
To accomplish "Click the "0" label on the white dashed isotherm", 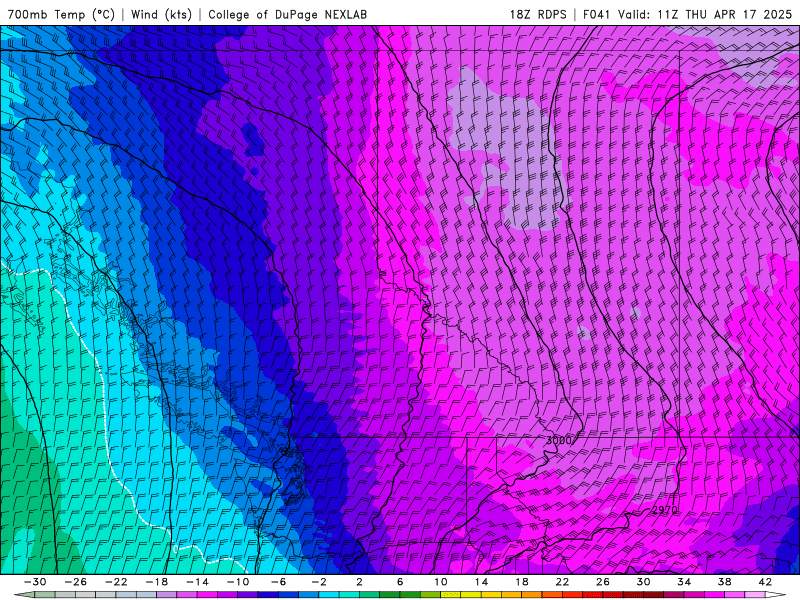I will [x=176, y=549].
